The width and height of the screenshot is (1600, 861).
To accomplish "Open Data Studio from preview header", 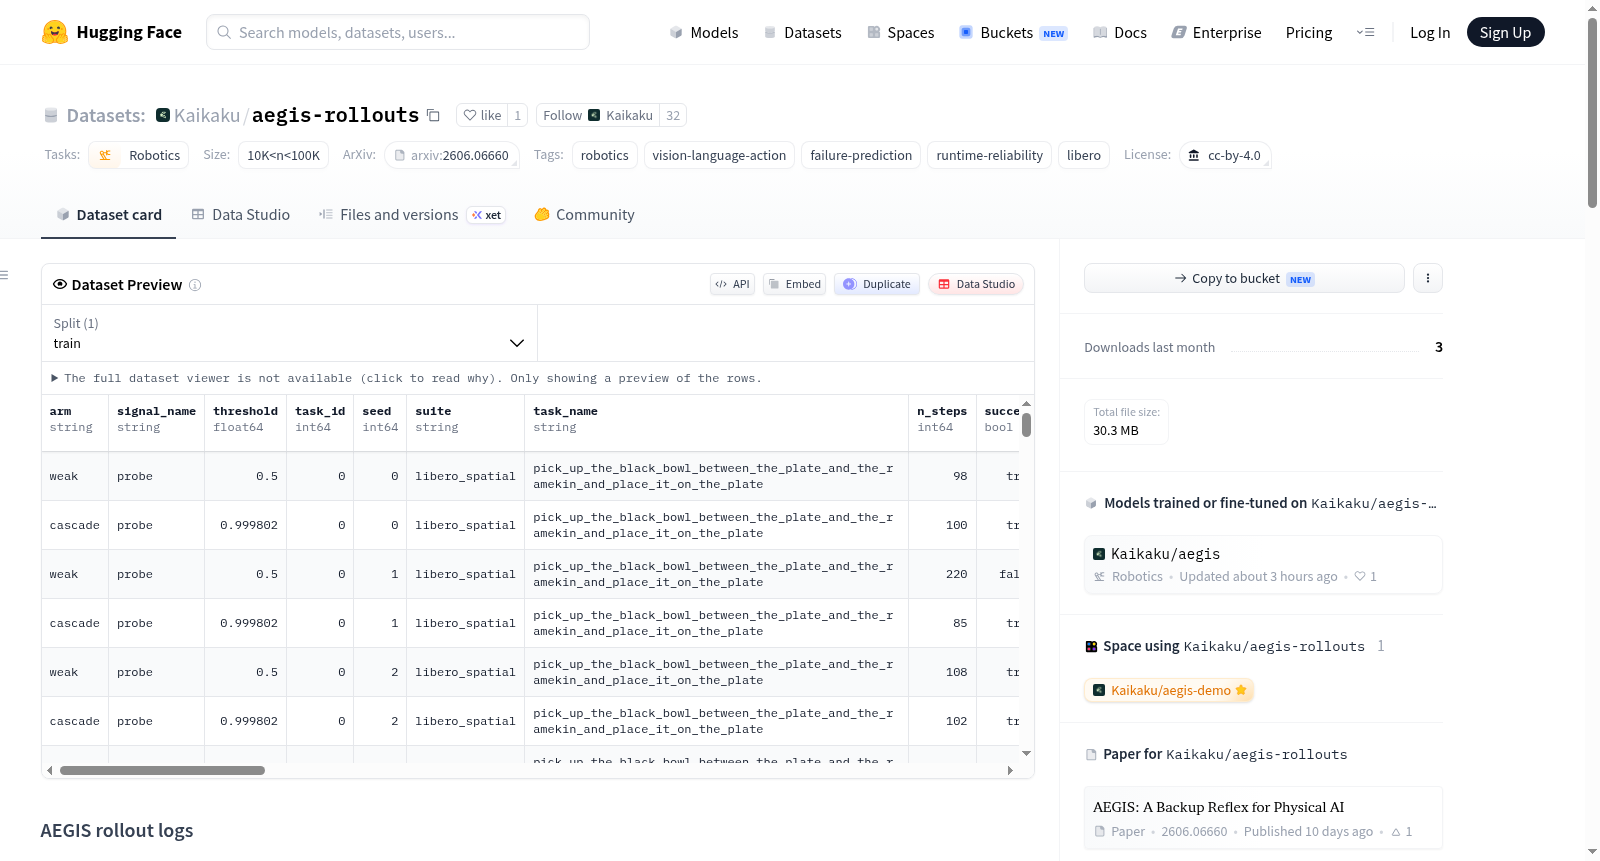I will tap(976, 284).
